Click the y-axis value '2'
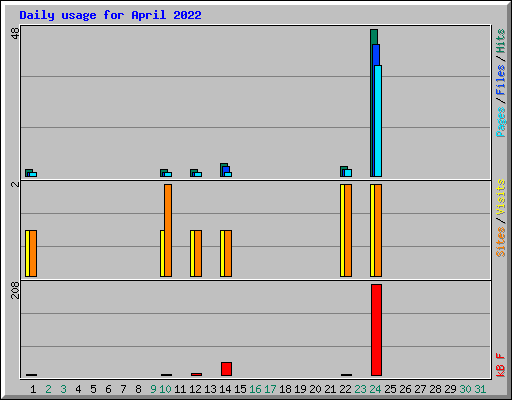Image resolution: width=512 pixels, height=400 pixels. click(x=15, y=184)
